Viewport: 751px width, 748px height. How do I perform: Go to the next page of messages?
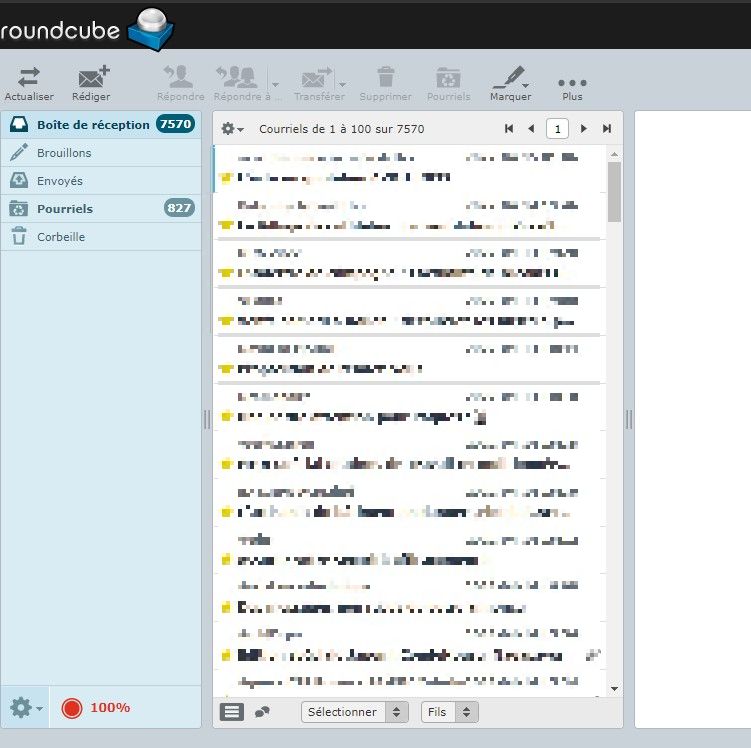[584, 128]
